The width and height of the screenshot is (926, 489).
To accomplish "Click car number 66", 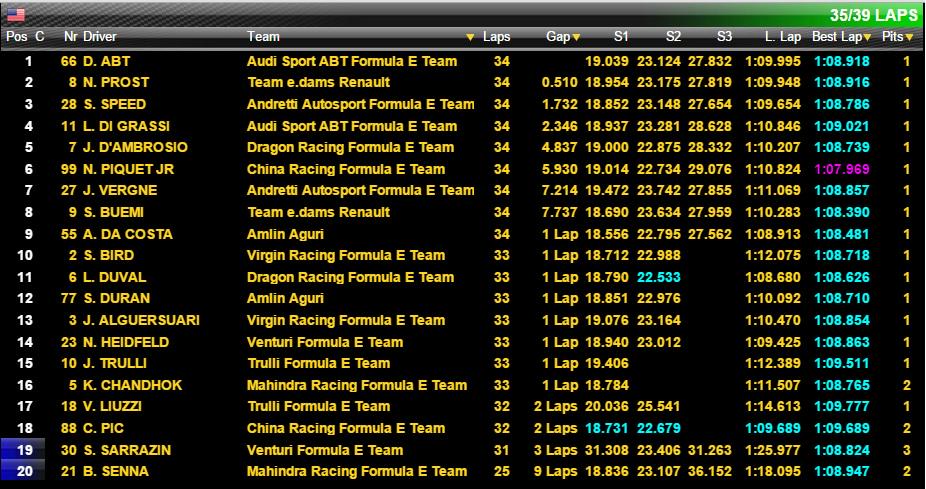I will click(x=69, y=61).
